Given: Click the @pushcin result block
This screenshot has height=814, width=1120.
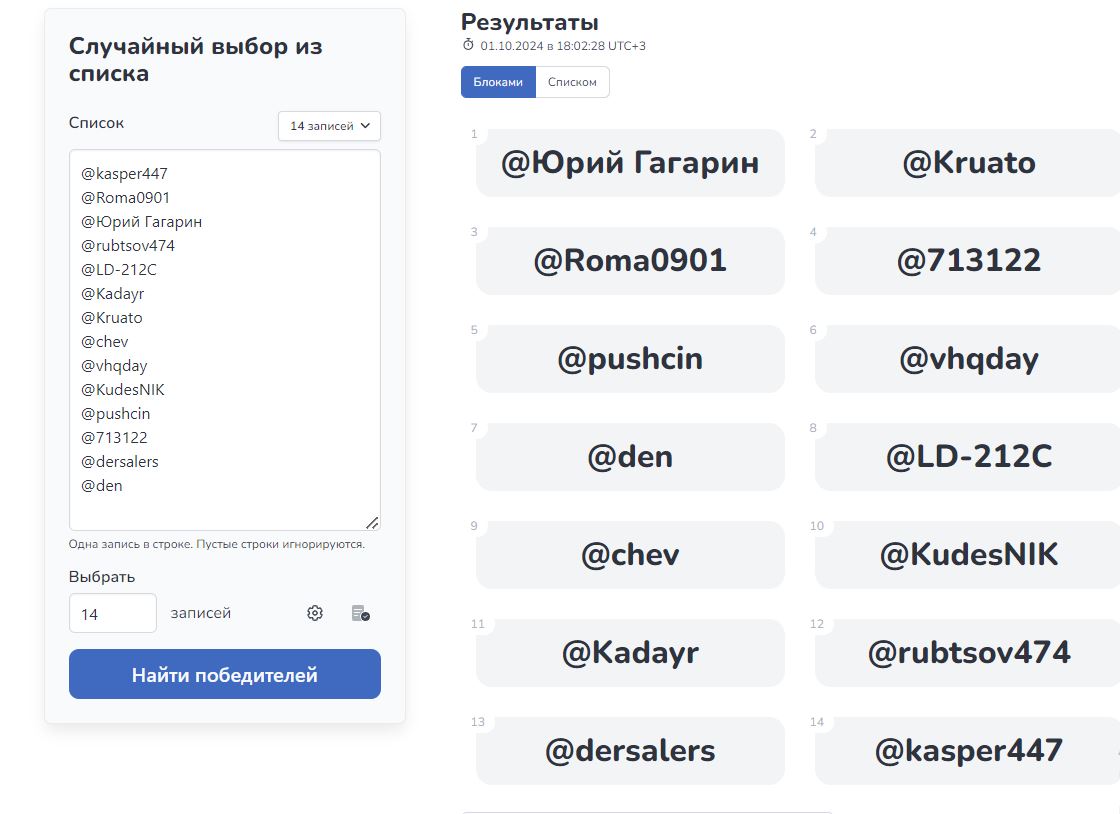Looking at the screenshot, I should (630, 359).
